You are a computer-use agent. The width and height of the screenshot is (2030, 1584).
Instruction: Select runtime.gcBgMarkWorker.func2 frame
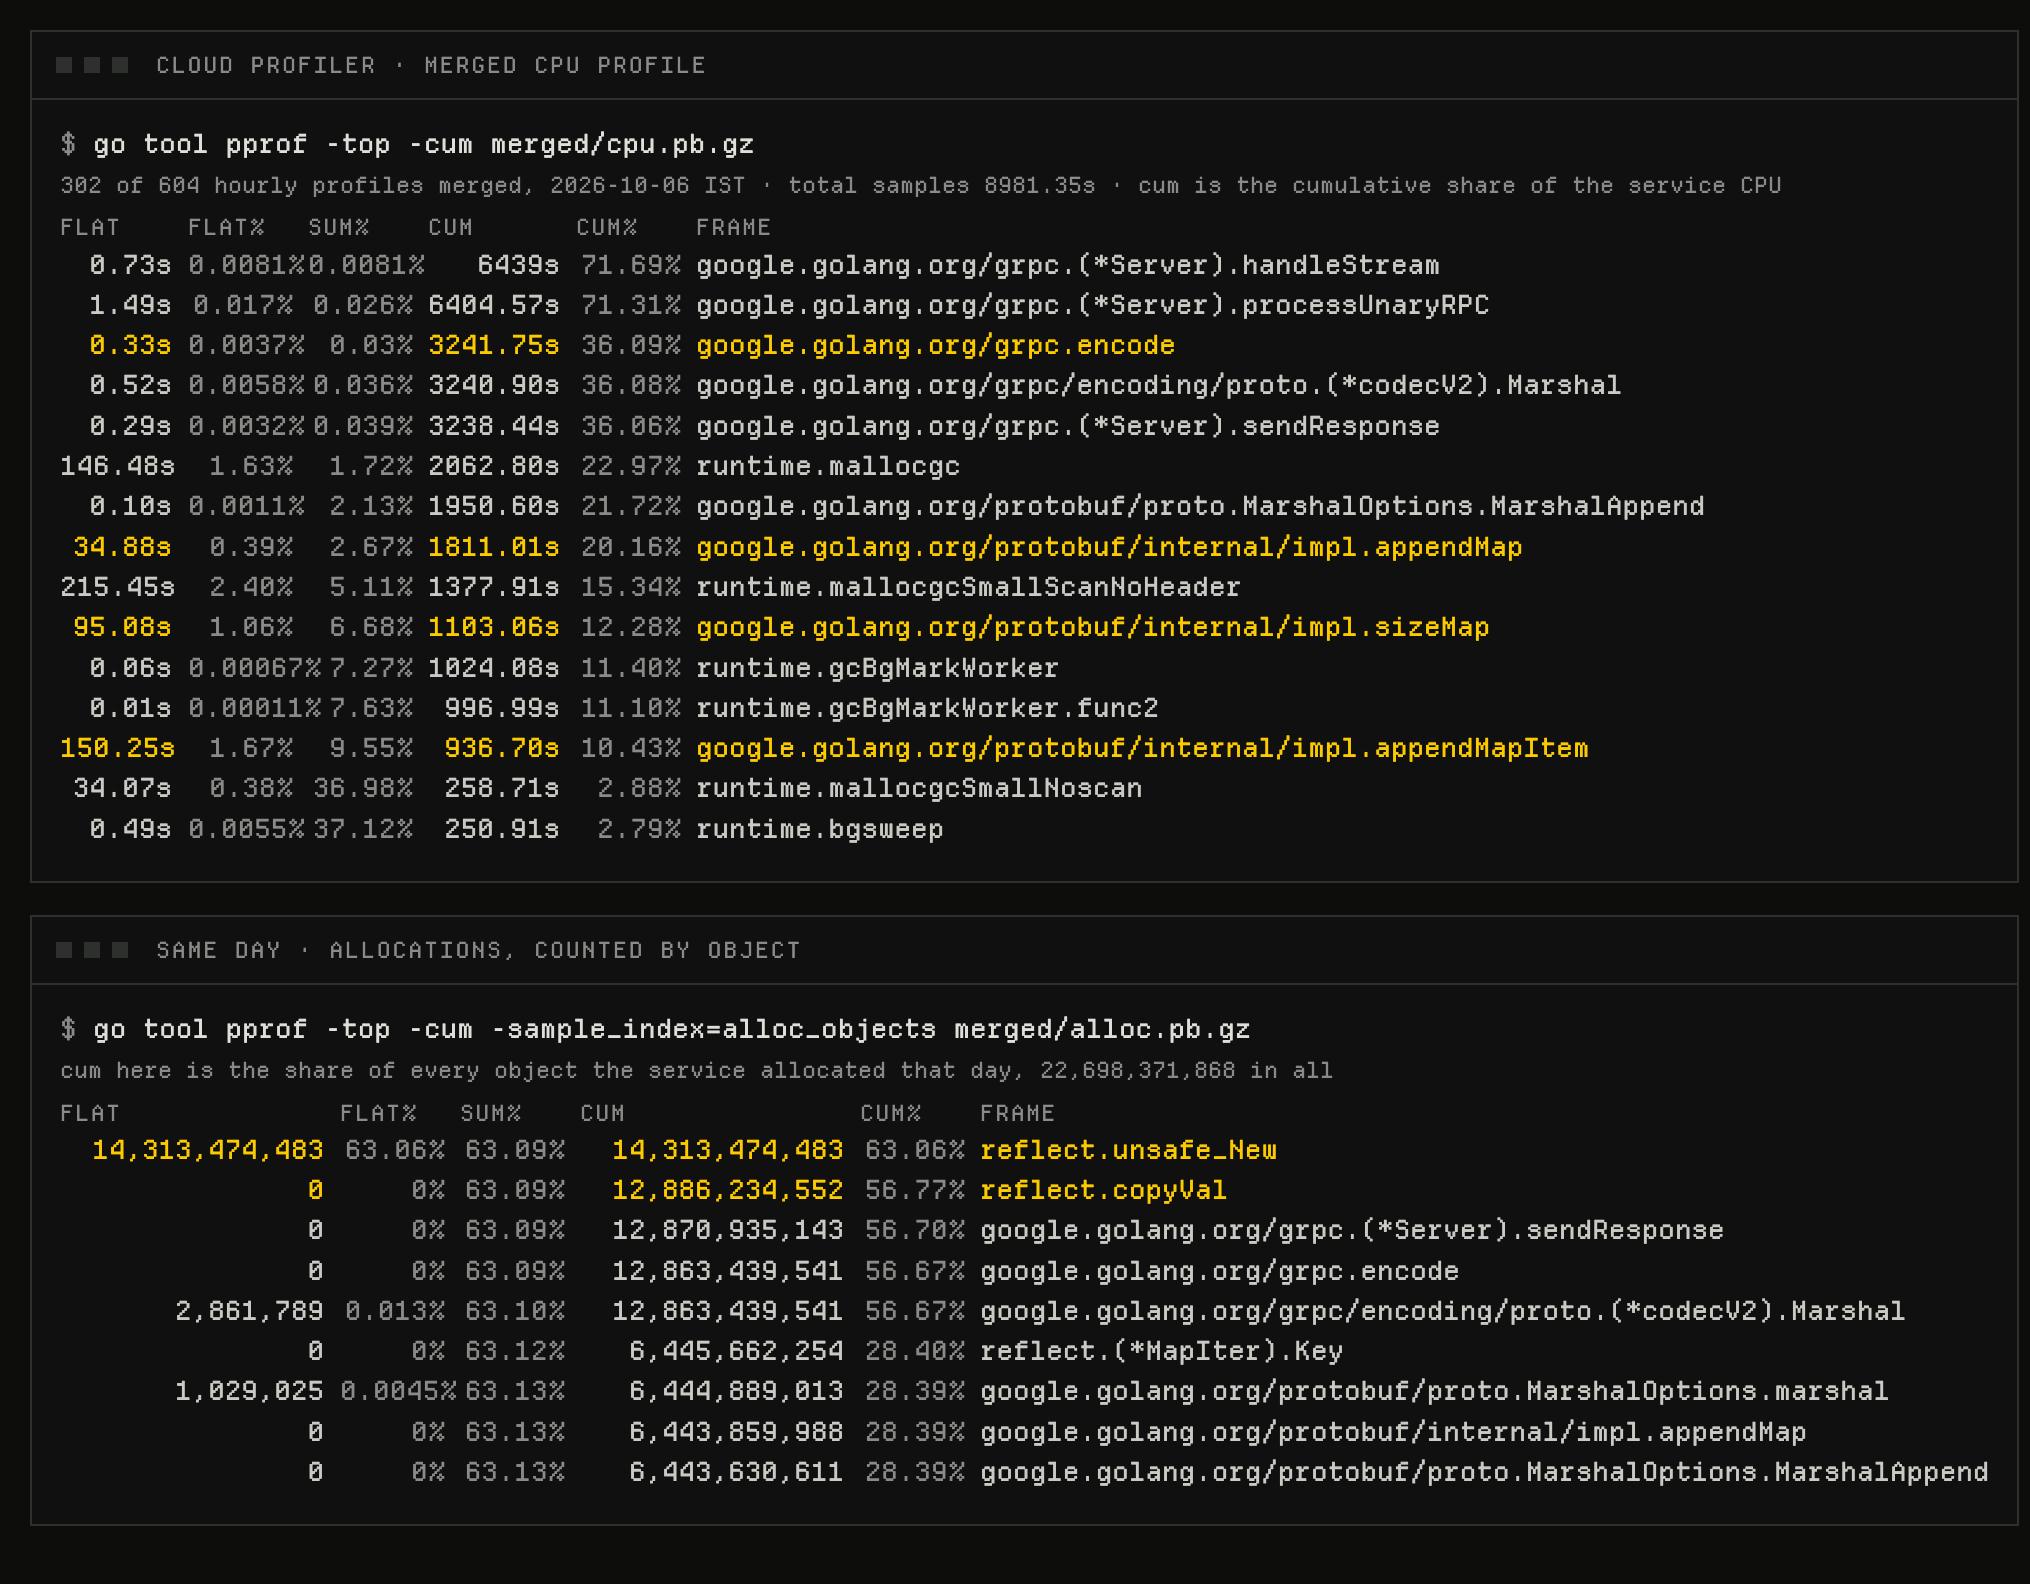point(927,708)
